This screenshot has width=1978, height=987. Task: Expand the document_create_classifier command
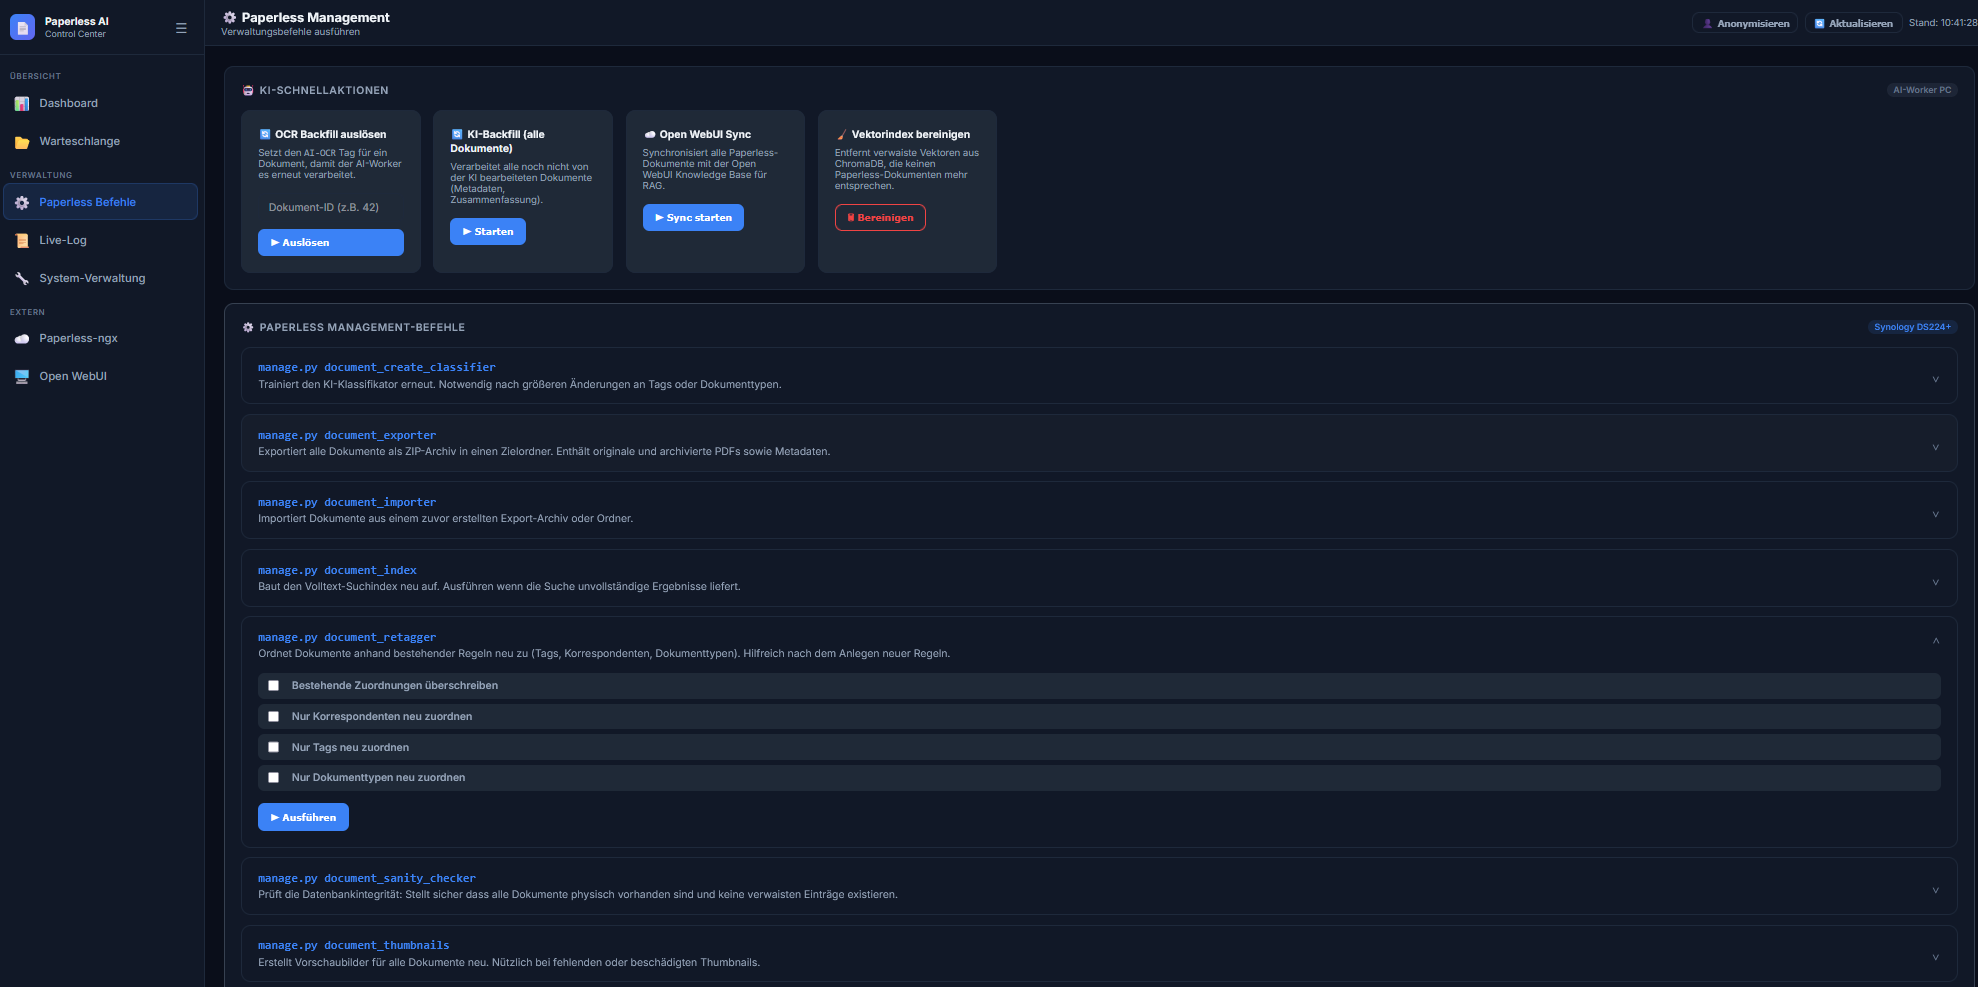click(x=1935, y=379)
